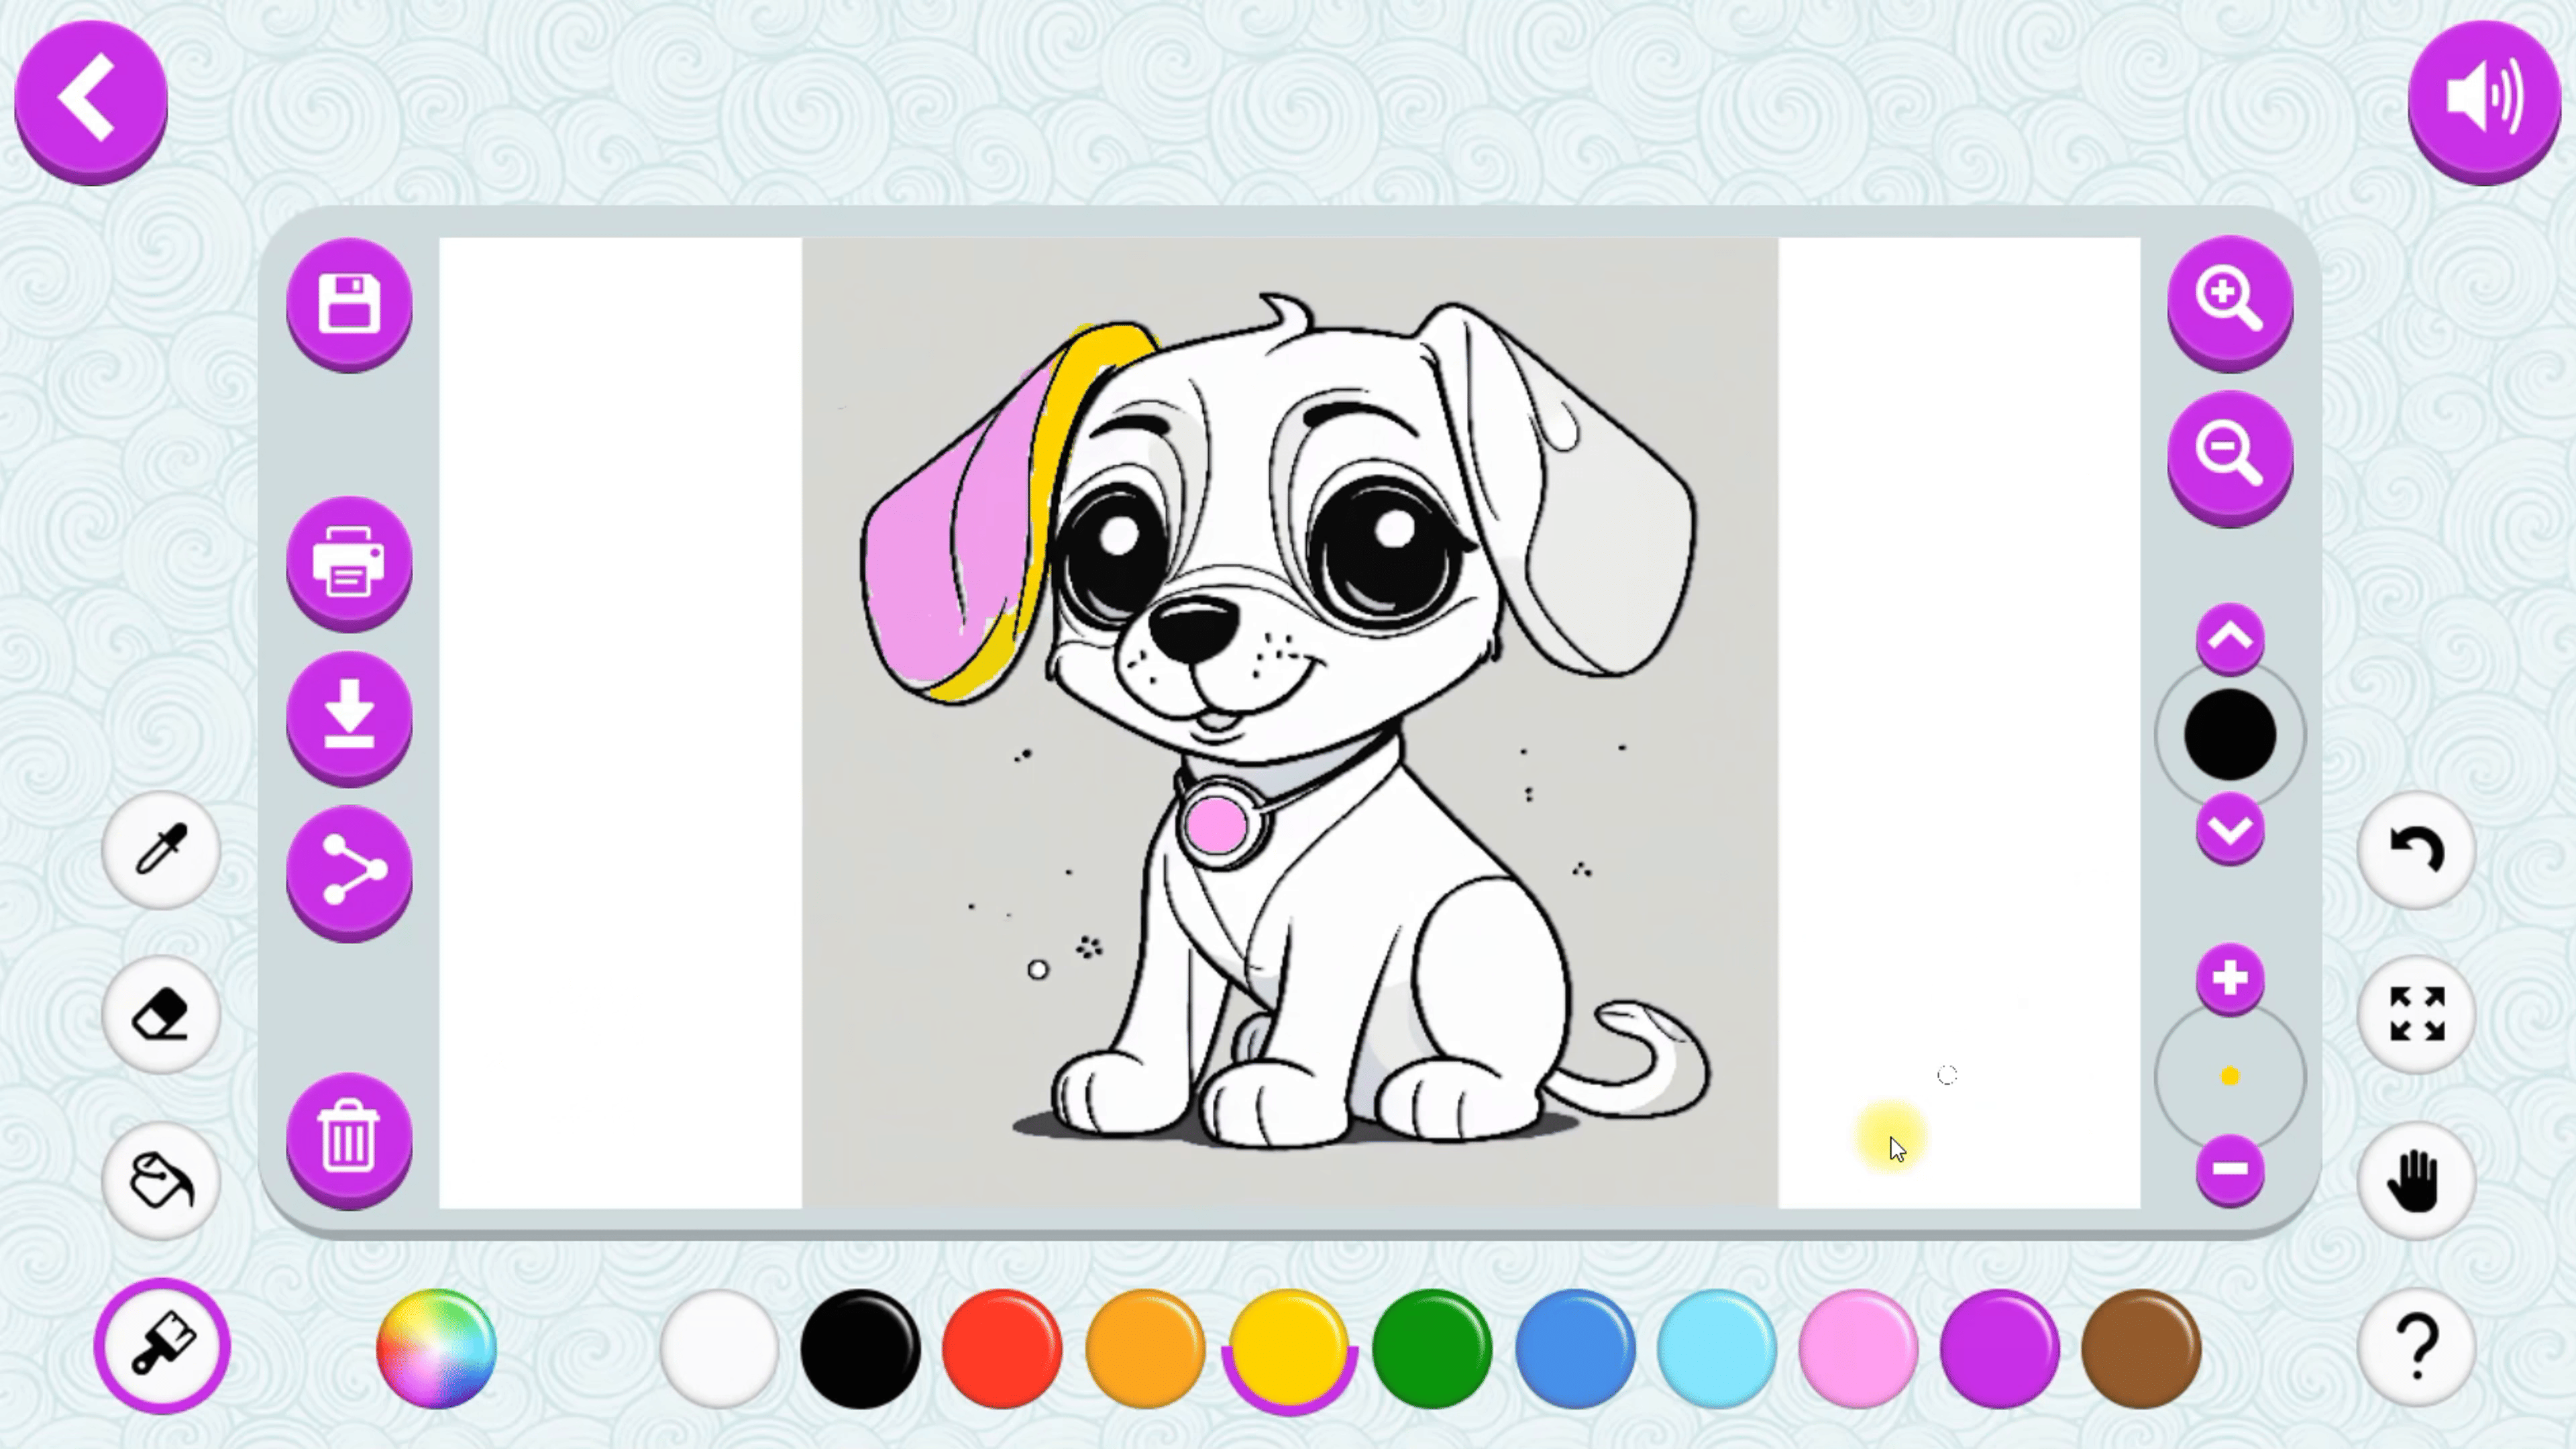Open the rainbow custom color wheel
The image size is (2576, 1449).
(436, 1348)
